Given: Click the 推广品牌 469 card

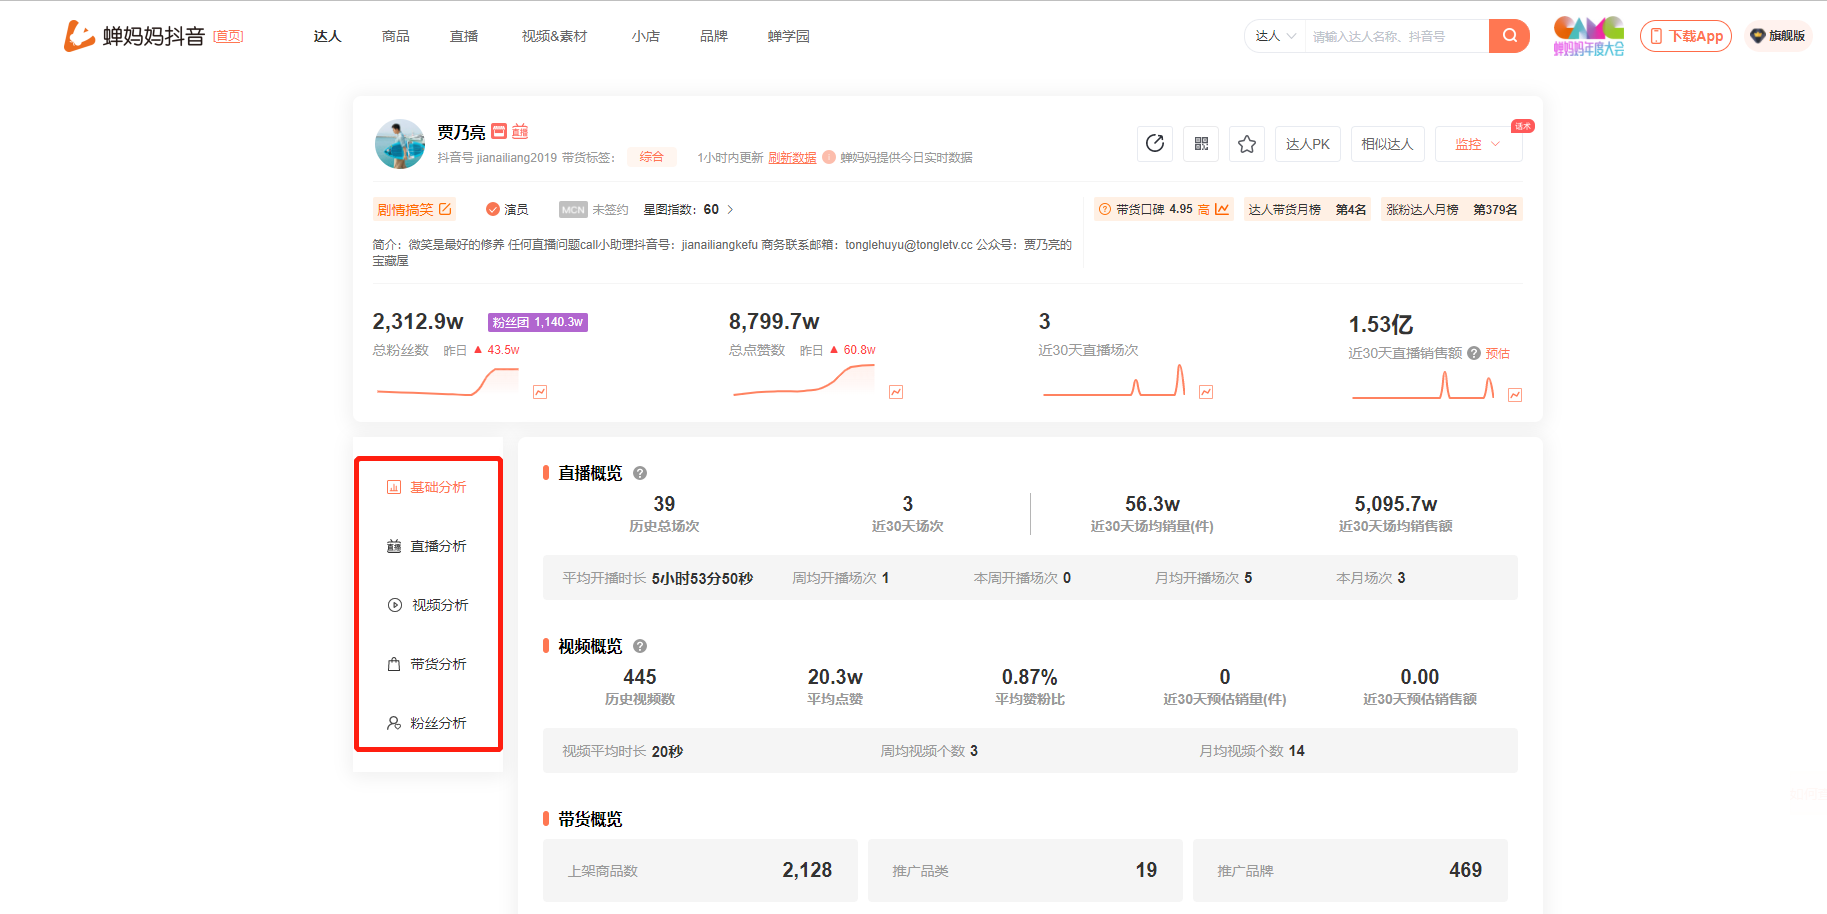Looking at the screenshot, I should (x=1350, y=870).
